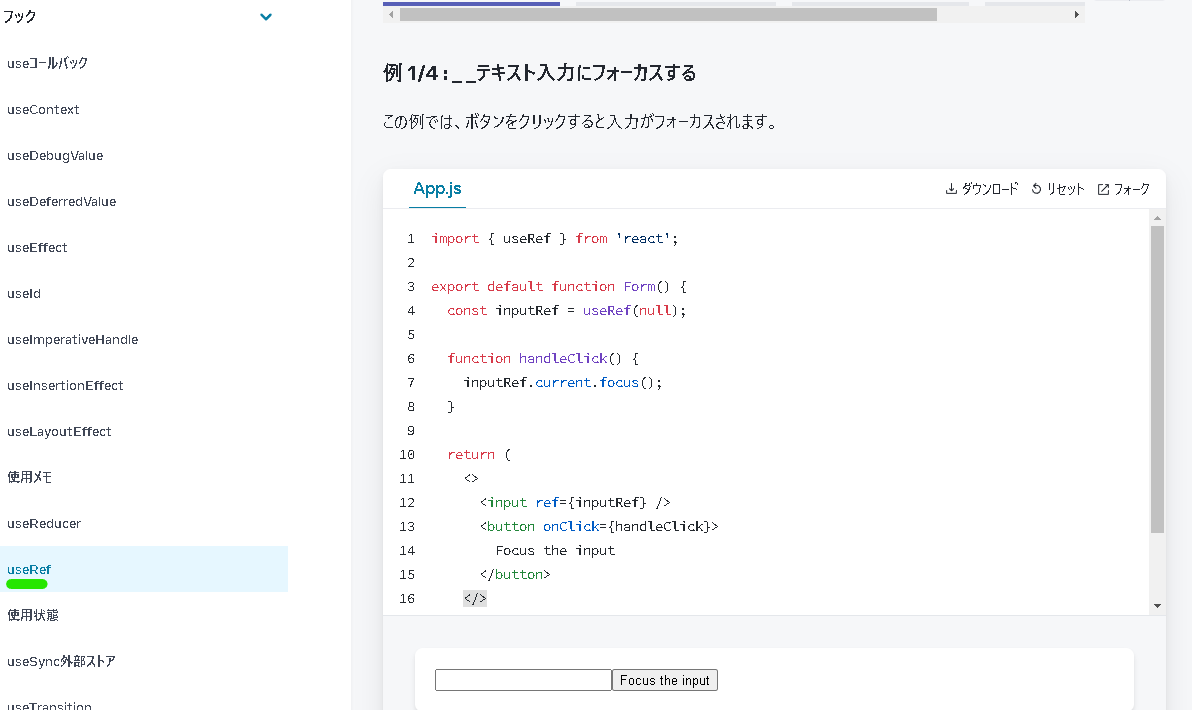
Task: Open the useEffect reference link
Action: tap(37, 248)
